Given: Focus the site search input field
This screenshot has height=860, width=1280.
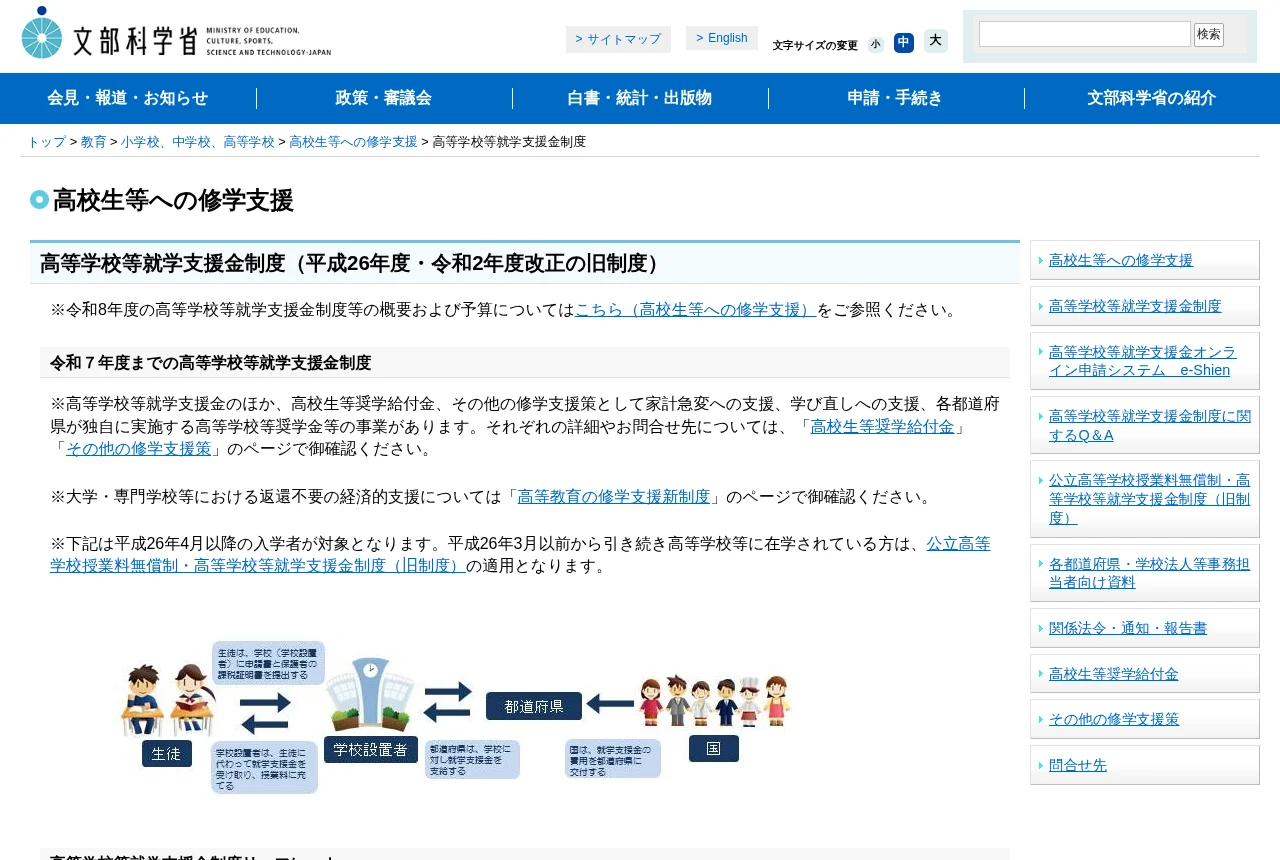Looking at the screenshot, I should tap(1085, 34).
